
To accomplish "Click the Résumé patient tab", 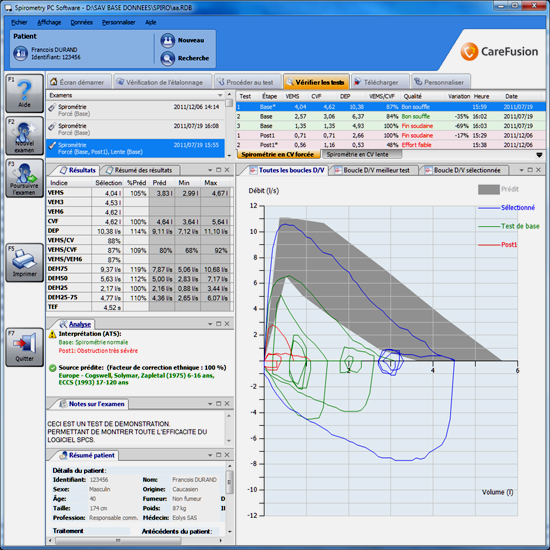I will [x=88, y=455].
